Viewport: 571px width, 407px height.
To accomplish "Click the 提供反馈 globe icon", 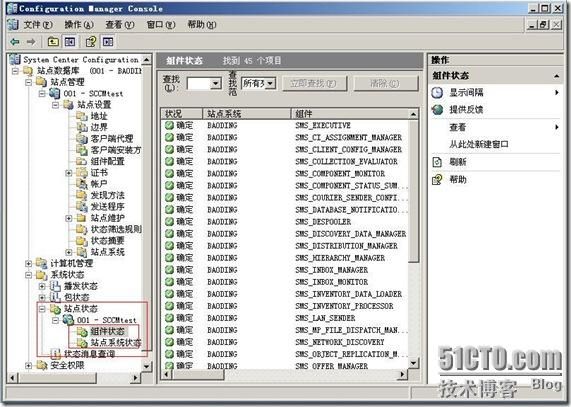I will [x=437, y=109].
